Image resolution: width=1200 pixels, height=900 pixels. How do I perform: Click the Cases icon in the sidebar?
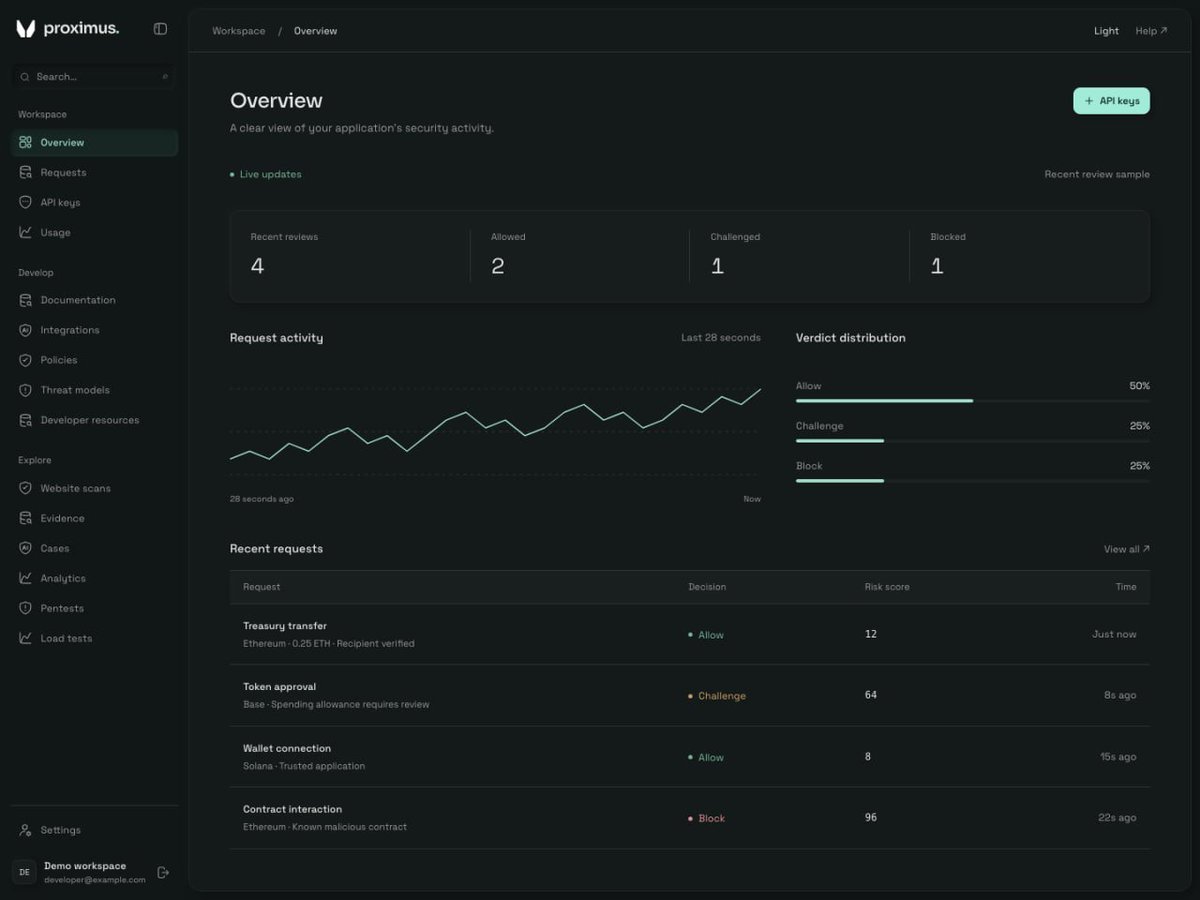[26, 548]
